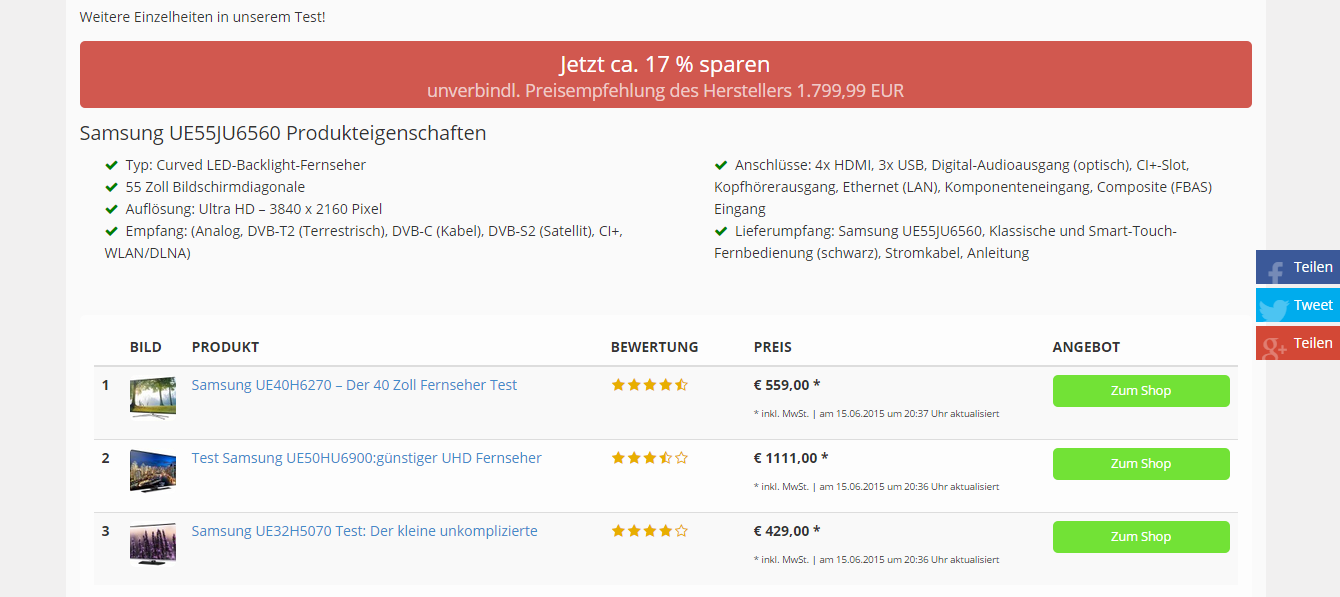This screenshot has height=597, width=1340.
Task: Click Zum Shop for the UE40H6270
Action: tap(1141, 390)
